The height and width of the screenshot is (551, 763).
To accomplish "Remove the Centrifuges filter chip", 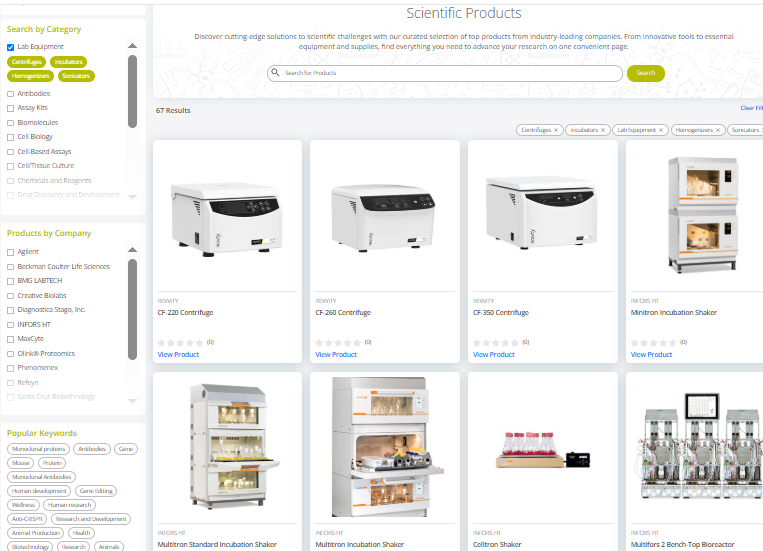I will 556,130.
